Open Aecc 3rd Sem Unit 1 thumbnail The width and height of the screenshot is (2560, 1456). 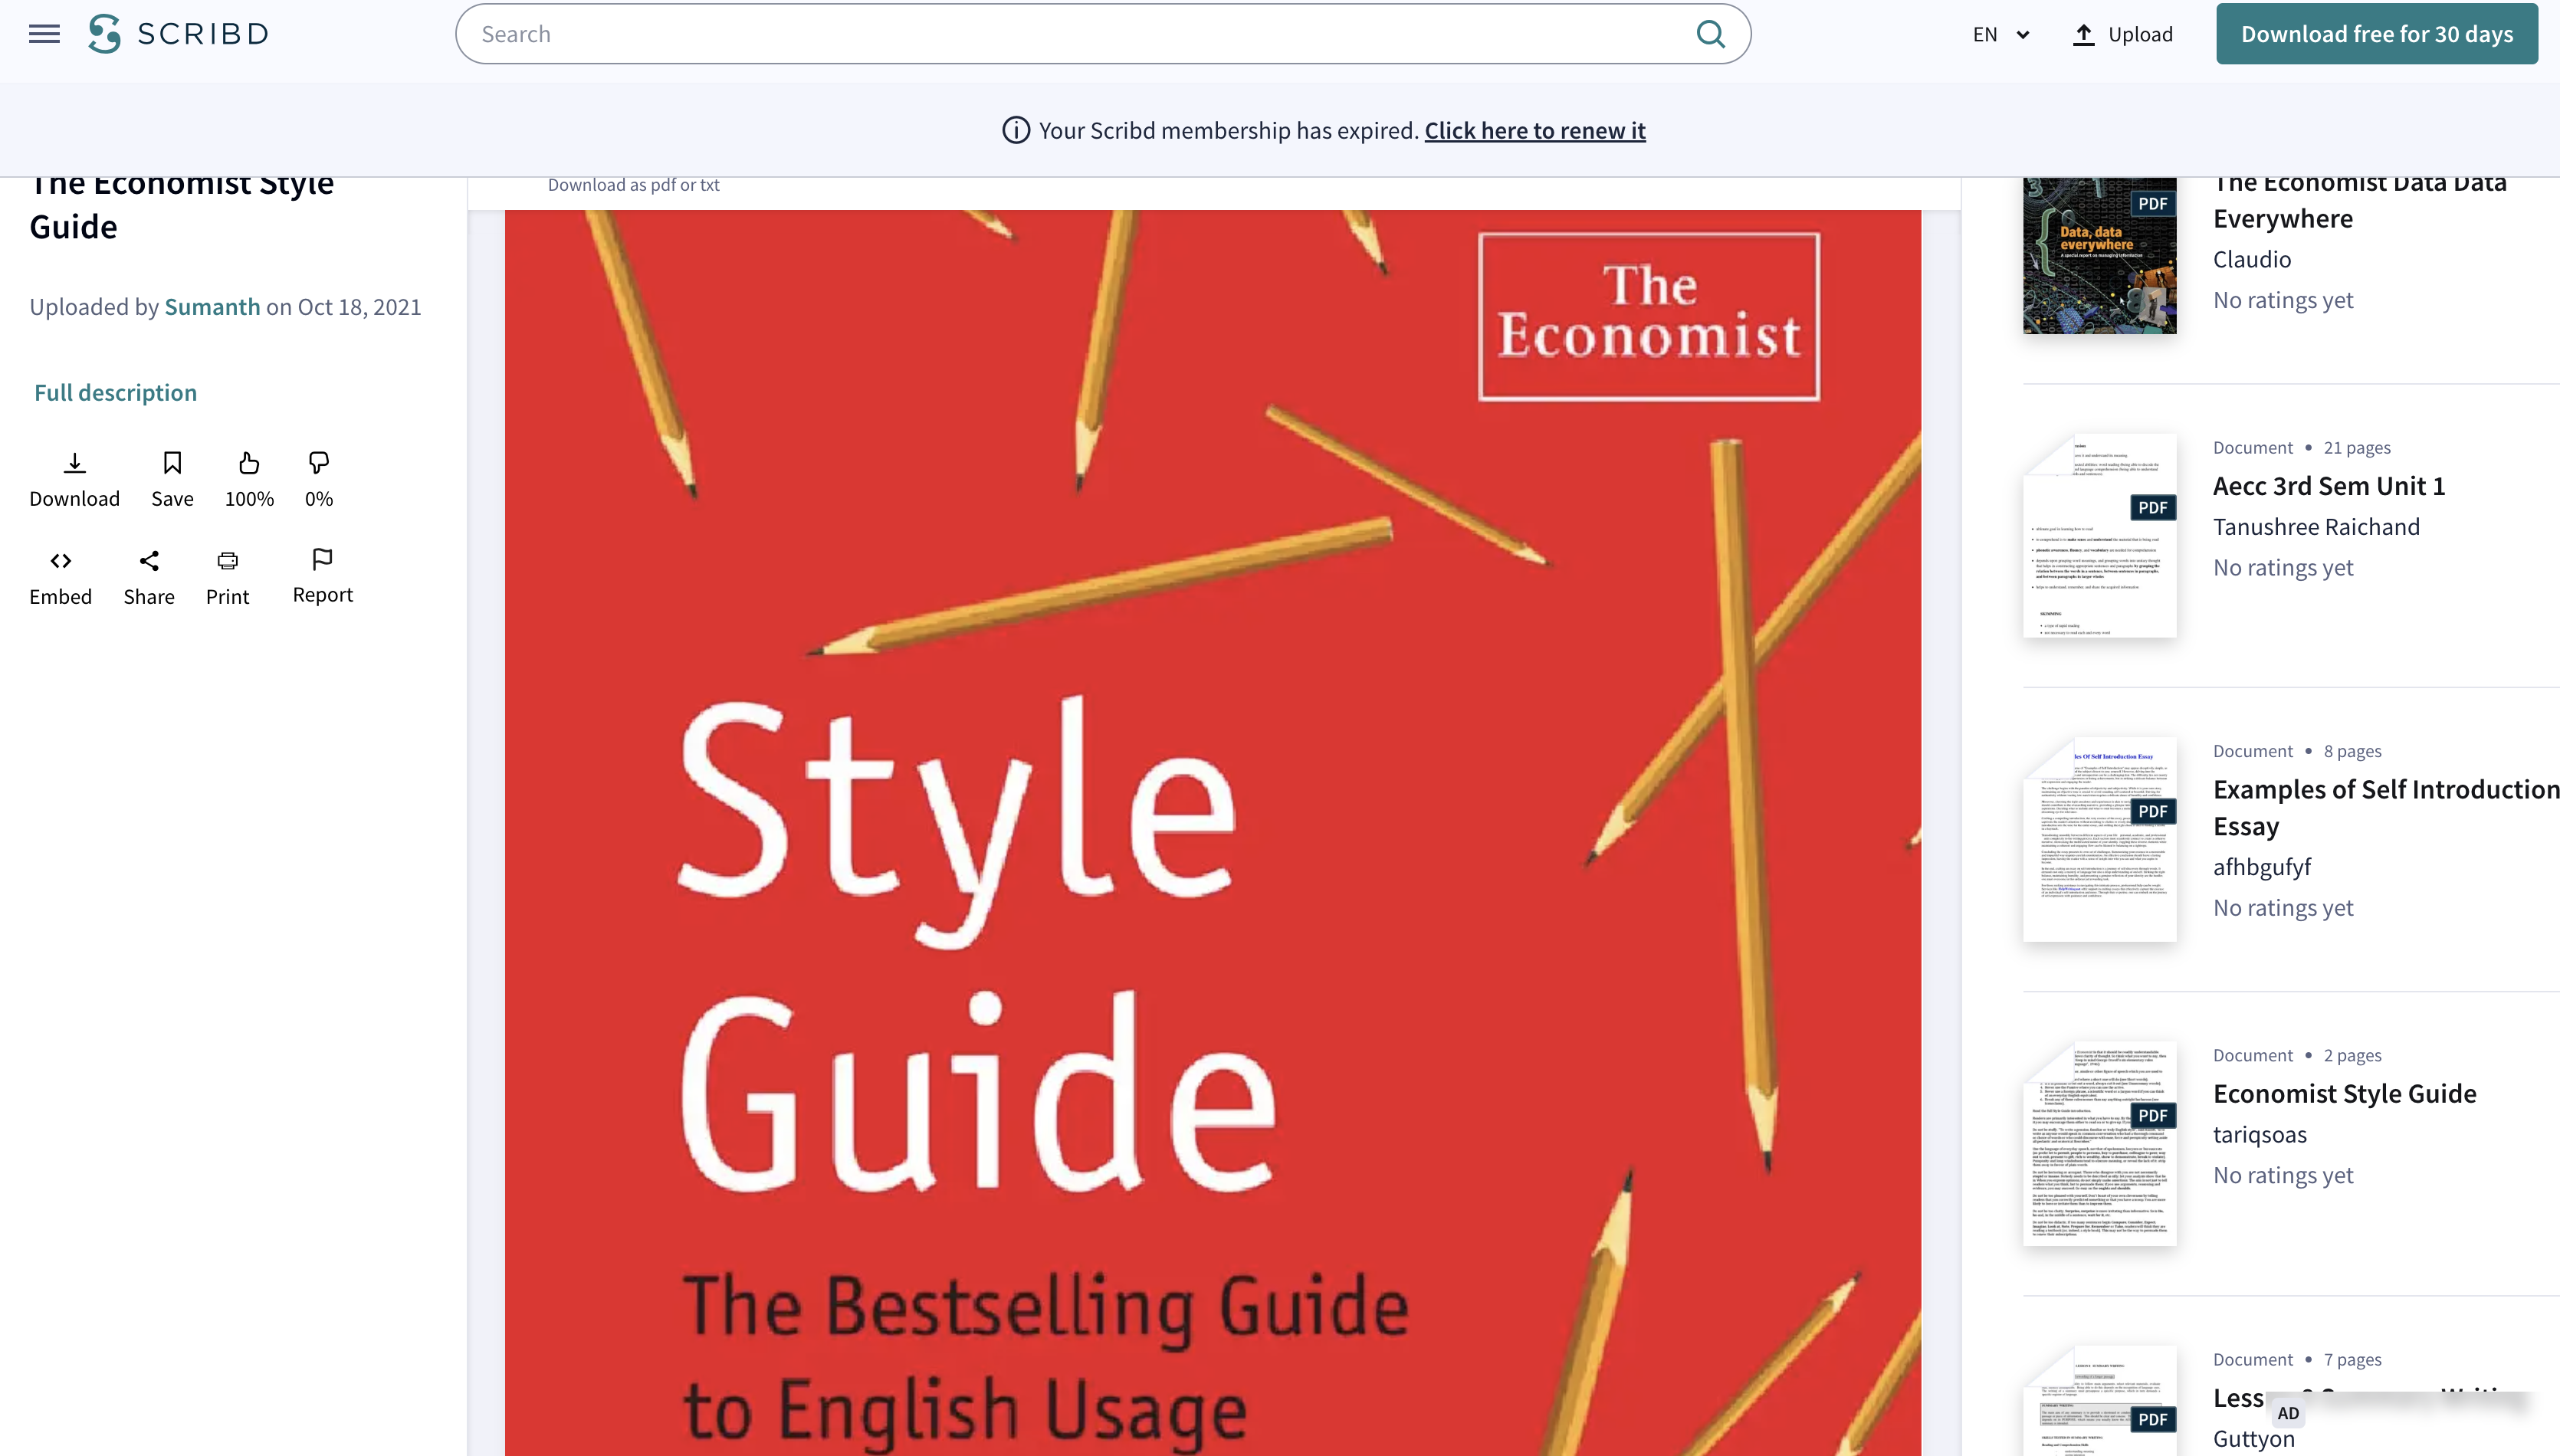point(2099,536)
